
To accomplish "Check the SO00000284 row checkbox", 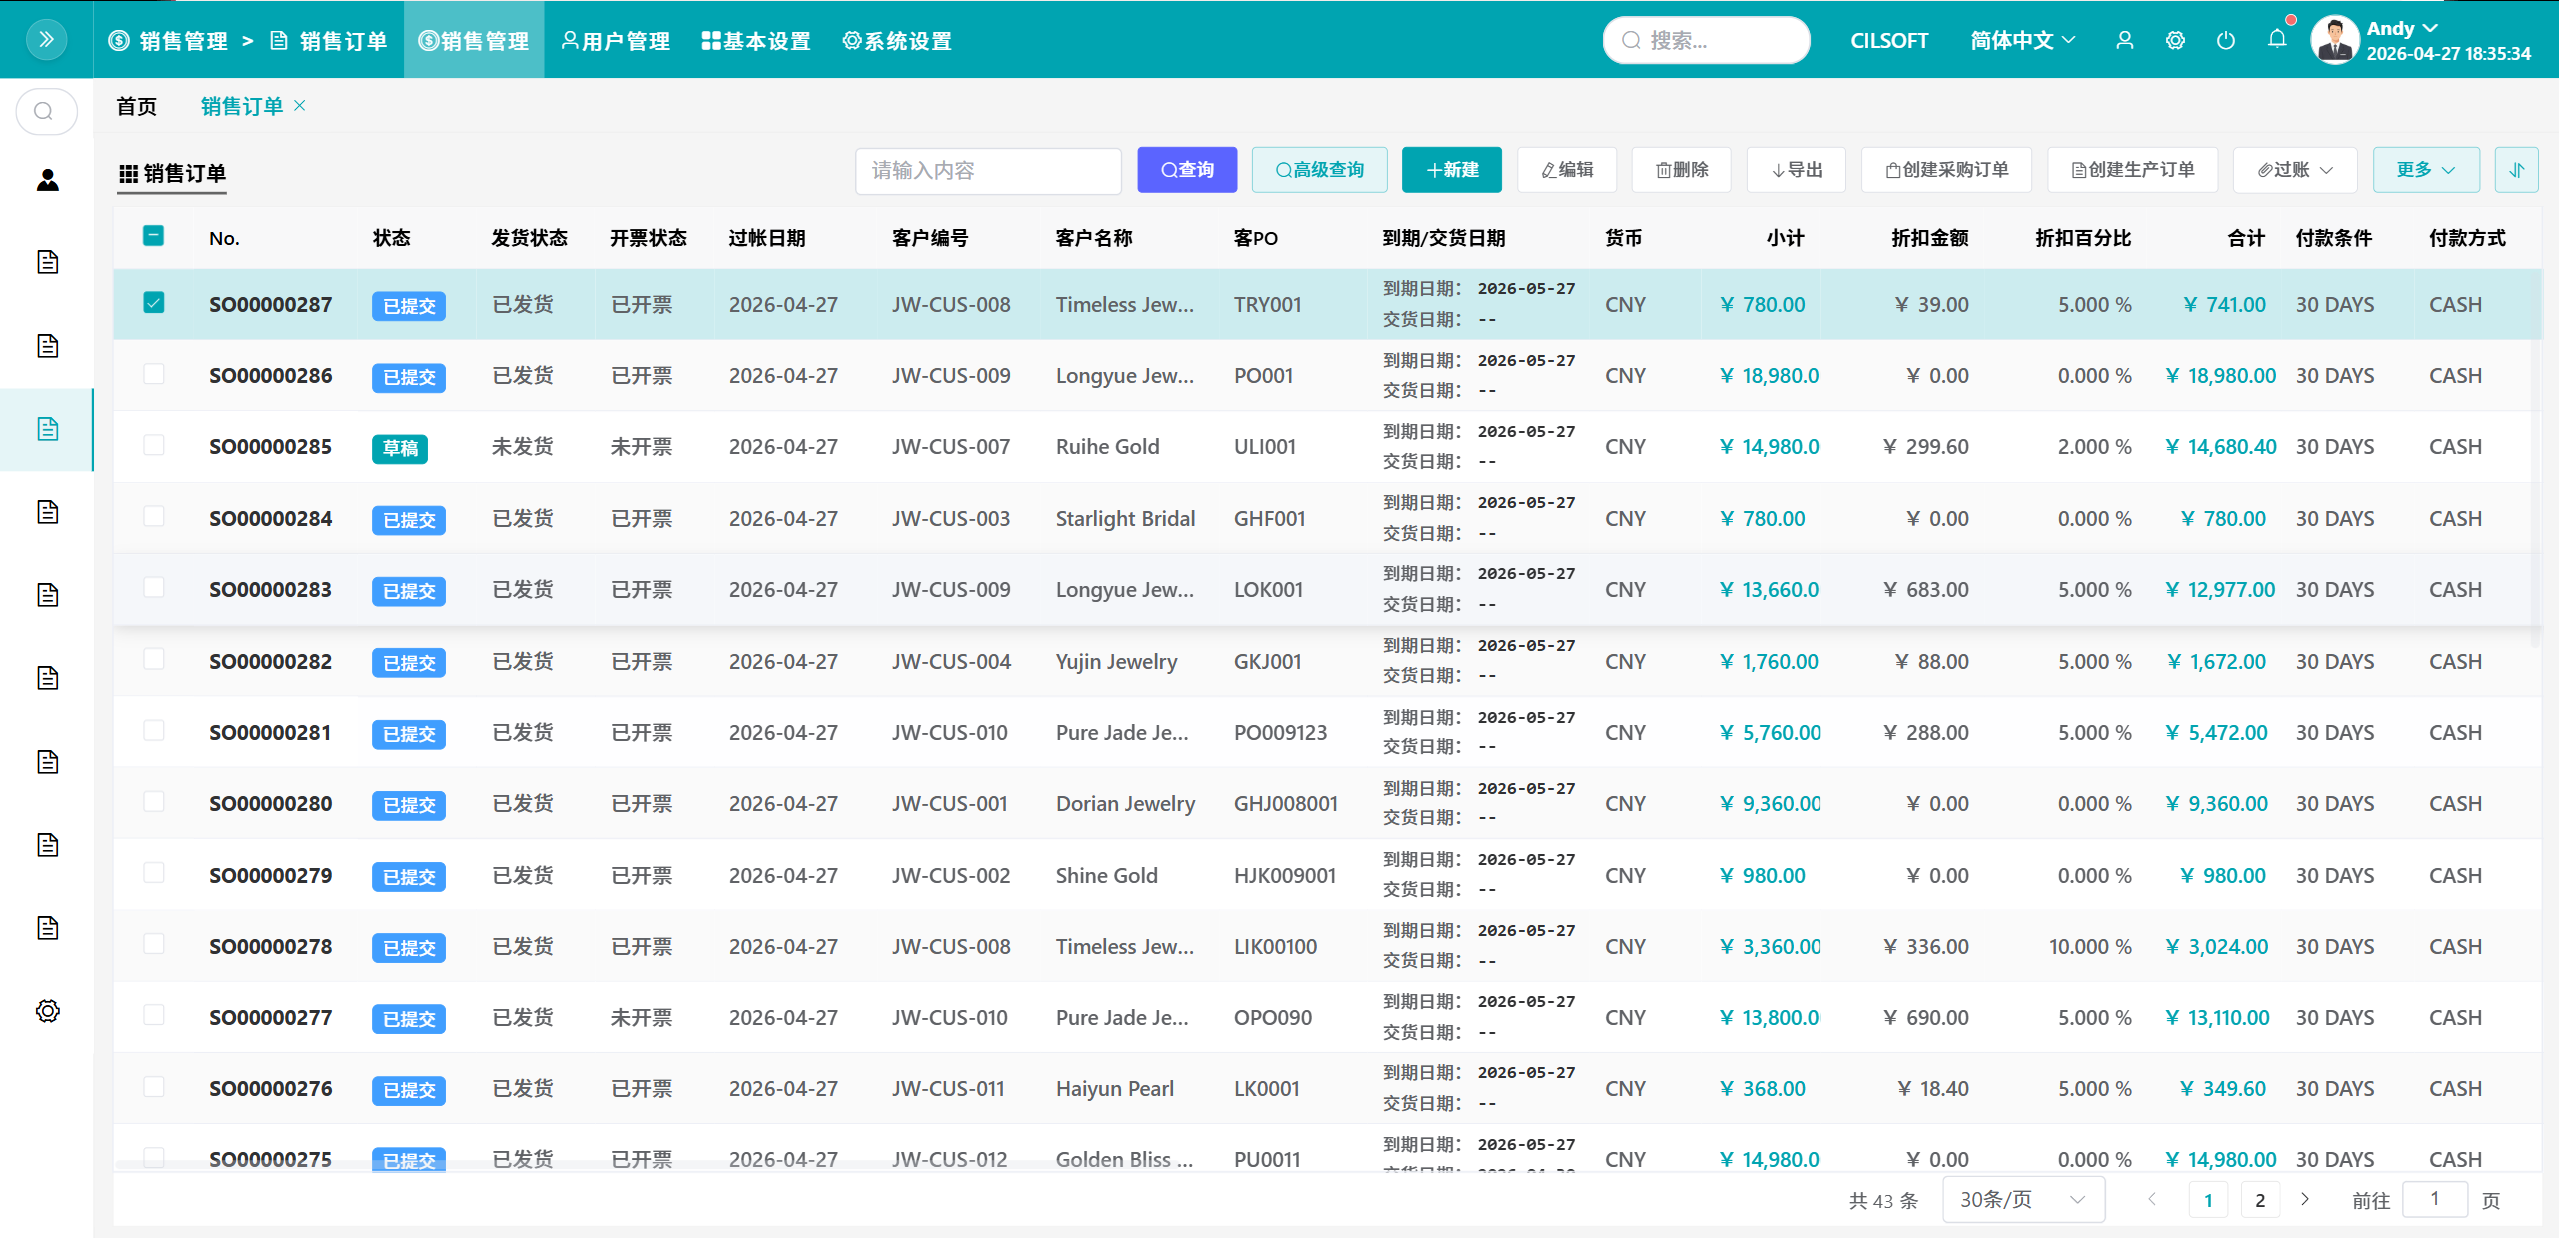I will pos(153,516).
